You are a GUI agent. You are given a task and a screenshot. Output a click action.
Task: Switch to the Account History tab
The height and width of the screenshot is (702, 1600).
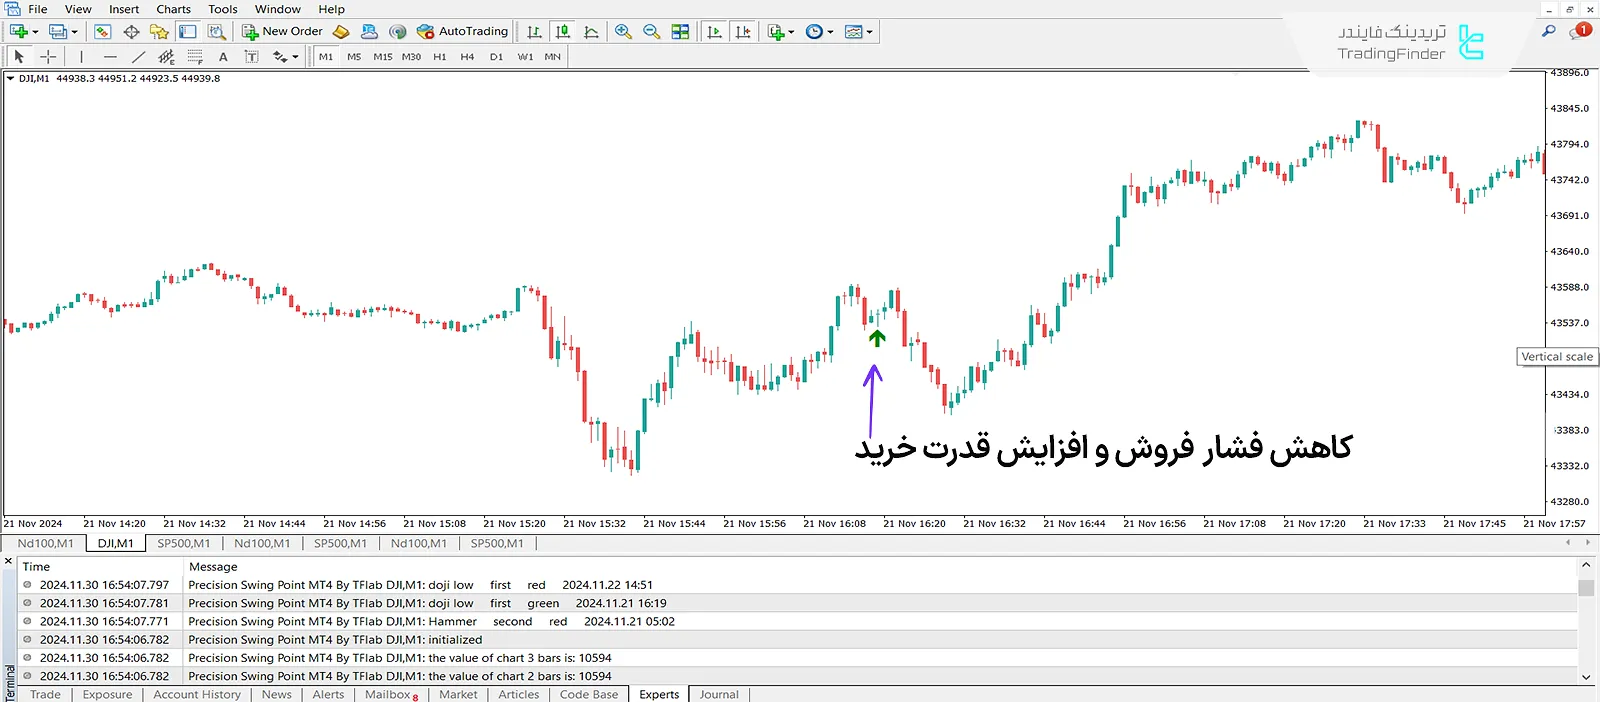click(197, 694)
